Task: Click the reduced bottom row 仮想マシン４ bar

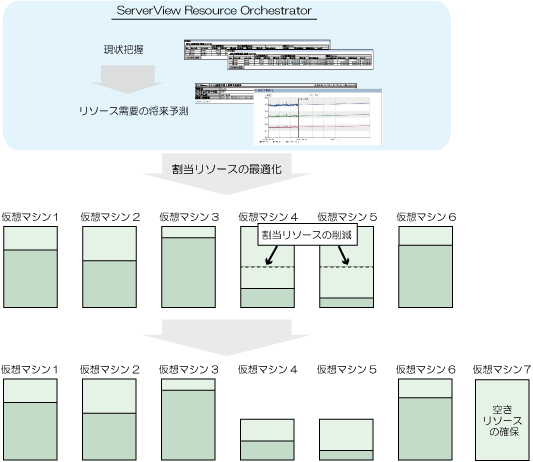Action: (267, 440)
